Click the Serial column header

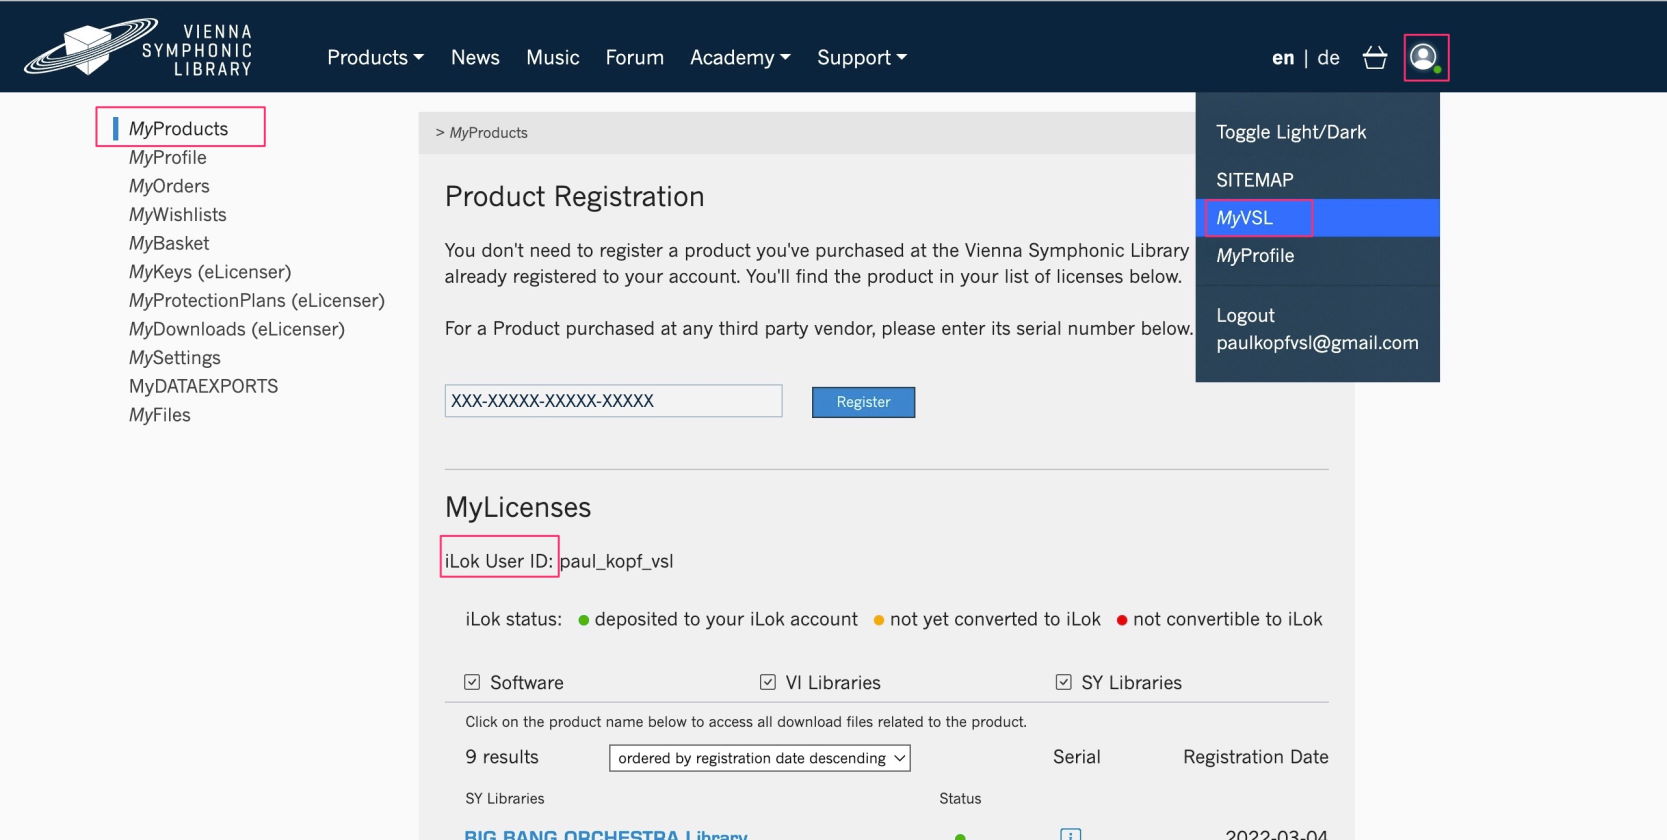[x=1077, y=757]
